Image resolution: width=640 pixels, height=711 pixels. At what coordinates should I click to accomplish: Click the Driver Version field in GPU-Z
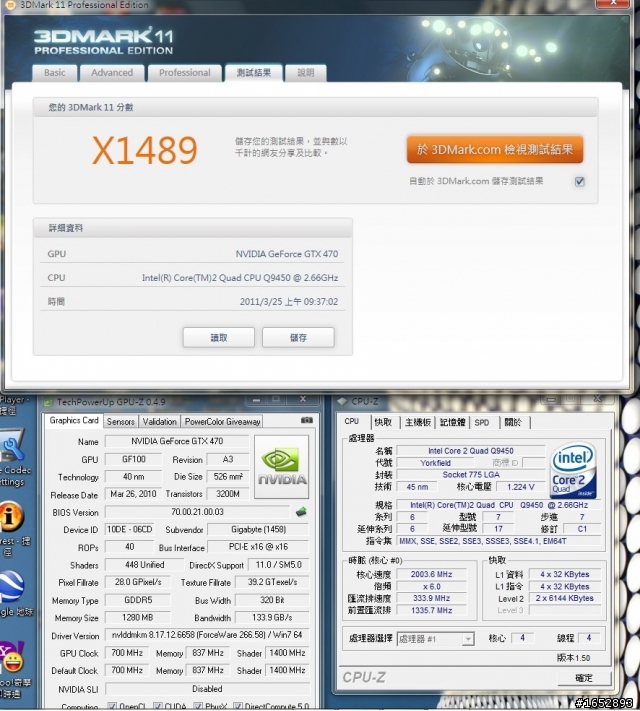pos(207,635)
